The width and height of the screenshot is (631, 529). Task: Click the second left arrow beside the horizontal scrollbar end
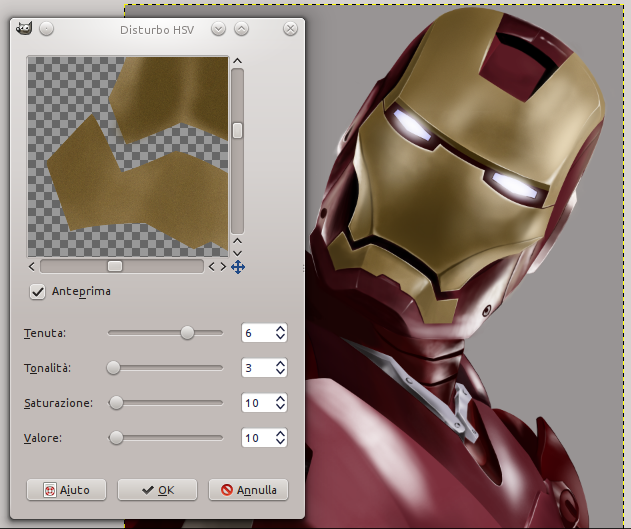(x=211, y=267)
